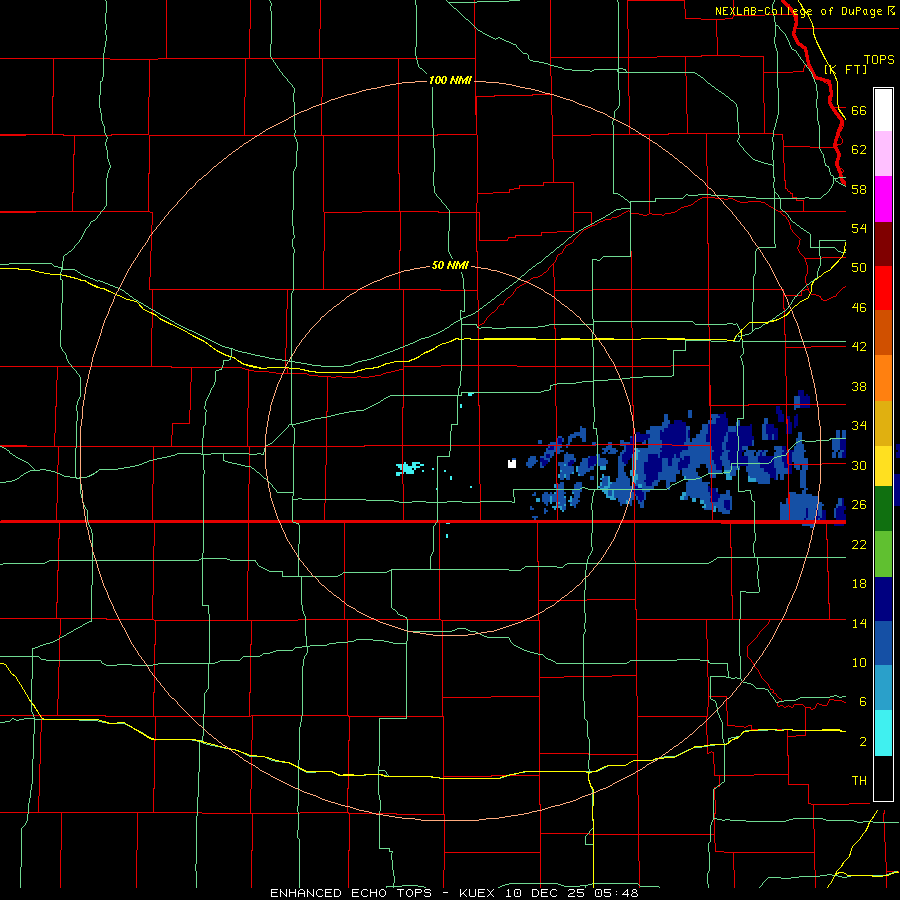Click the navy swatch between 14 and 18
900x900 pixels.
point(883,599)
